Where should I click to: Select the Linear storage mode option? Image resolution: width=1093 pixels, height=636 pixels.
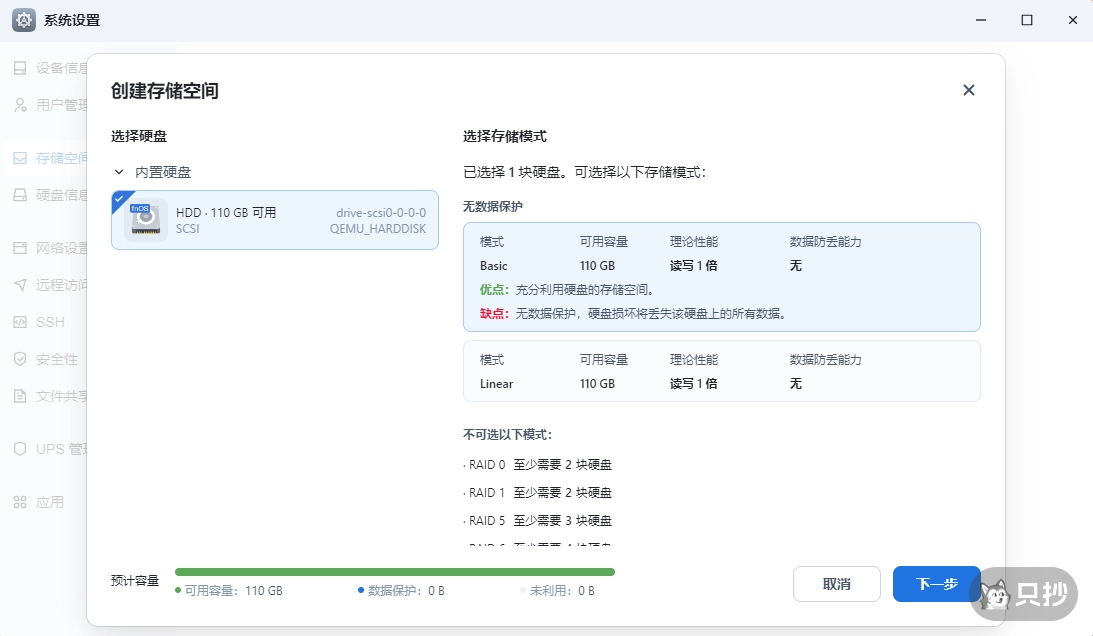[721, 371]
